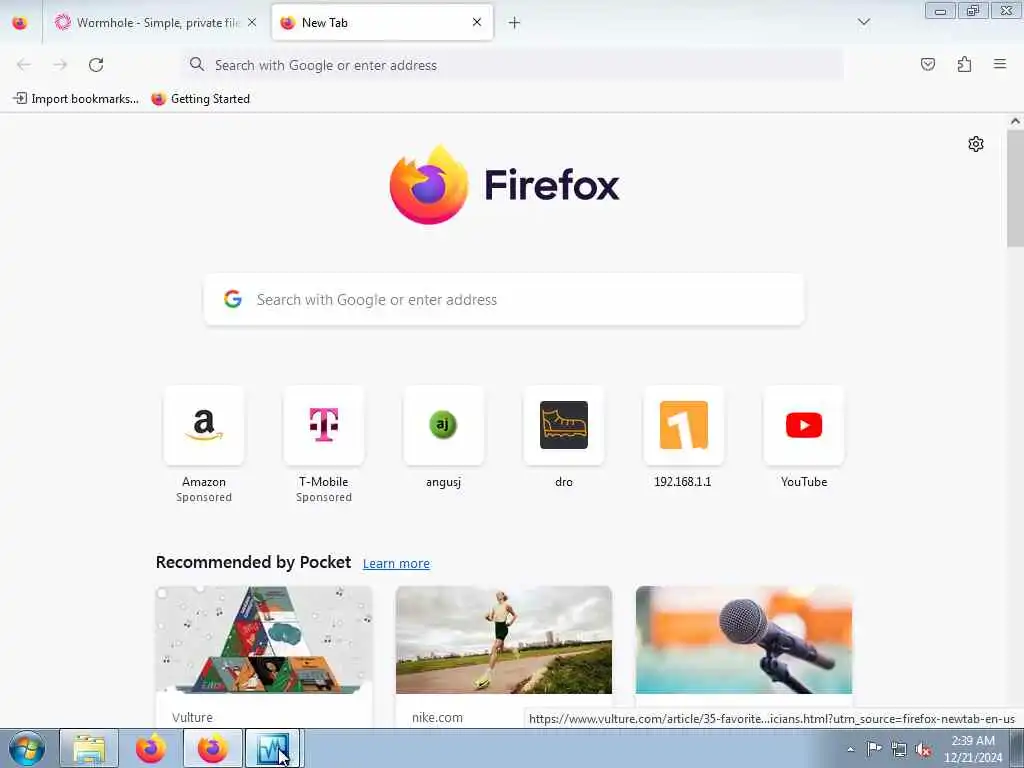Select the New Tab tab

click(x=382, y=23)
